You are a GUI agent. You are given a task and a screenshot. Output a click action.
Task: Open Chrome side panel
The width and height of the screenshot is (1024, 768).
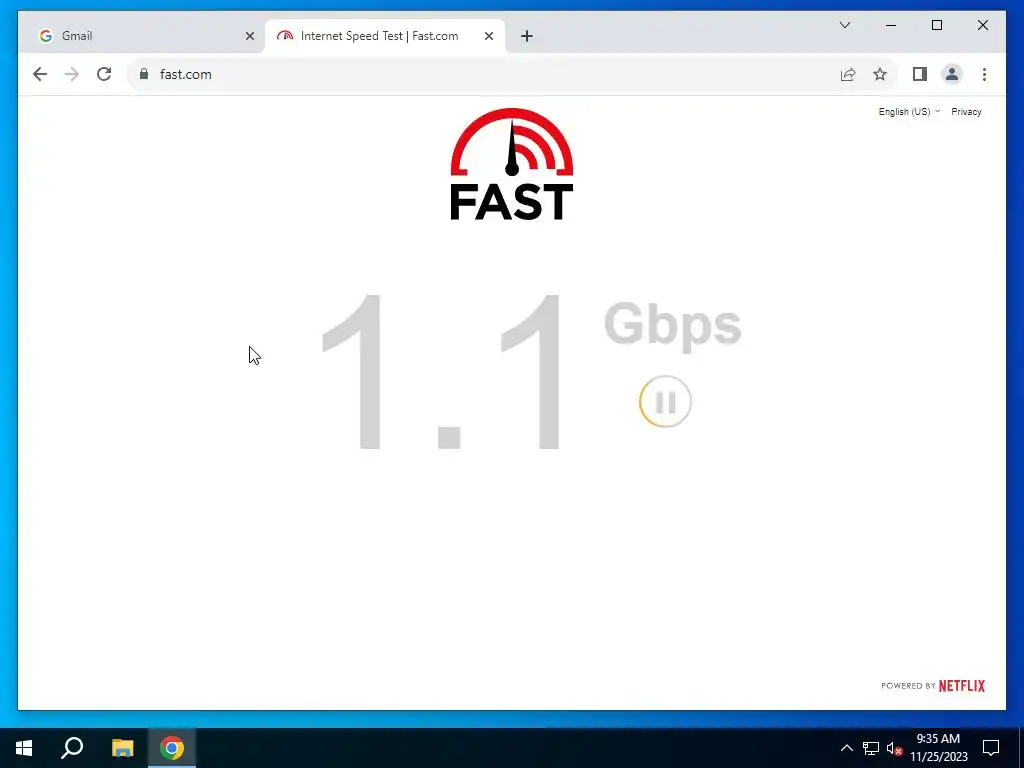tap(920, 74)
